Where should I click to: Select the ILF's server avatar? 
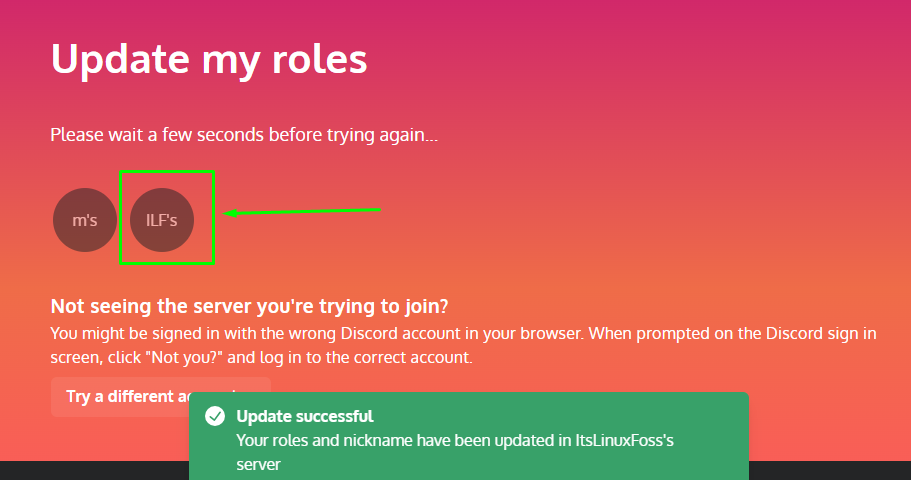click(162, 220)
